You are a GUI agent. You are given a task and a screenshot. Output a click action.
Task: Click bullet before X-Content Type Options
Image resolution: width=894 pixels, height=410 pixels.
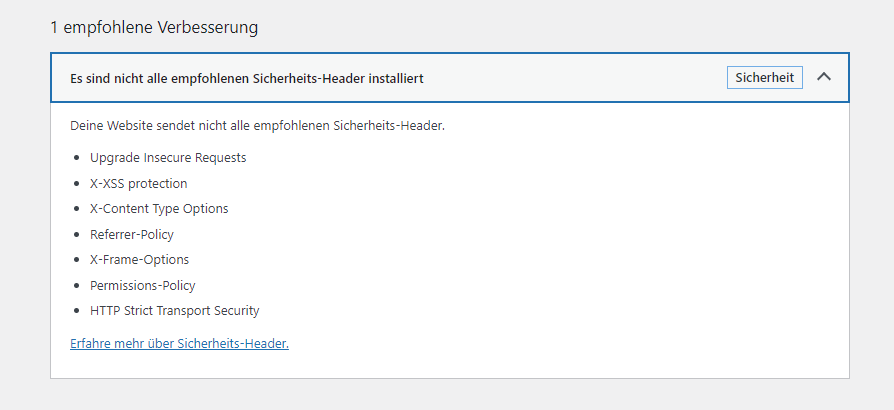(77, 209)
